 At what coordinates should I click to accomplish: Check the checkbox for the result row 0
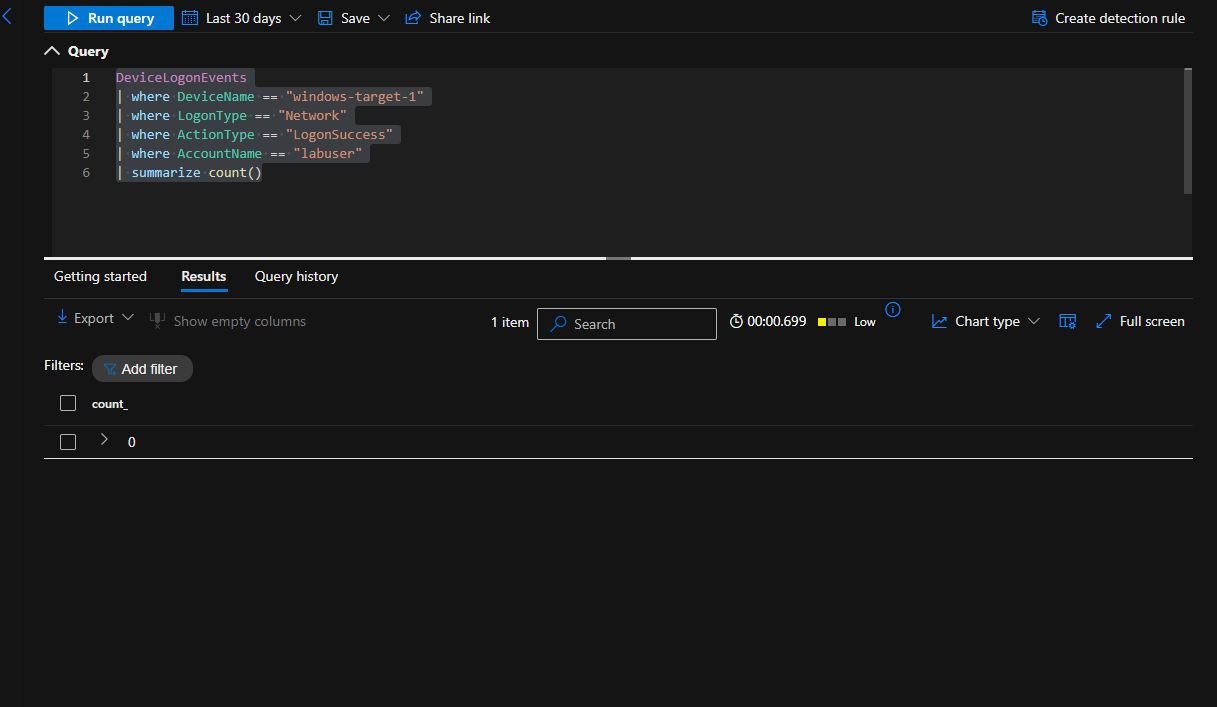[x=68, y=442]
